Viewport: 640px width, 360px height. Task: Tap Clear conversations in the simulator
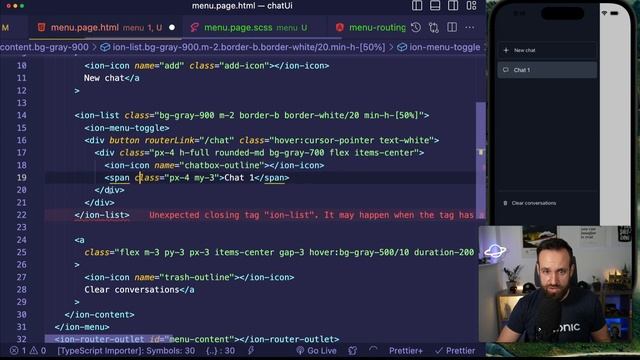[x=533, y=203]
